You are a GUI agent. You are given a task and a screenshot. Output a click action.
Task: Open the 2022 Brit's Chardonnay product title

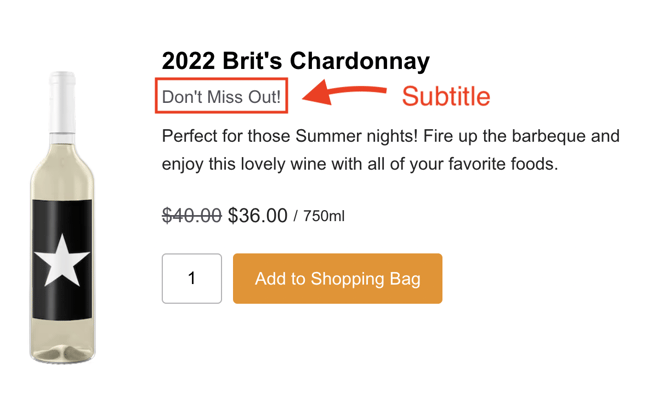pyautogui.click(x=295, y=61)
